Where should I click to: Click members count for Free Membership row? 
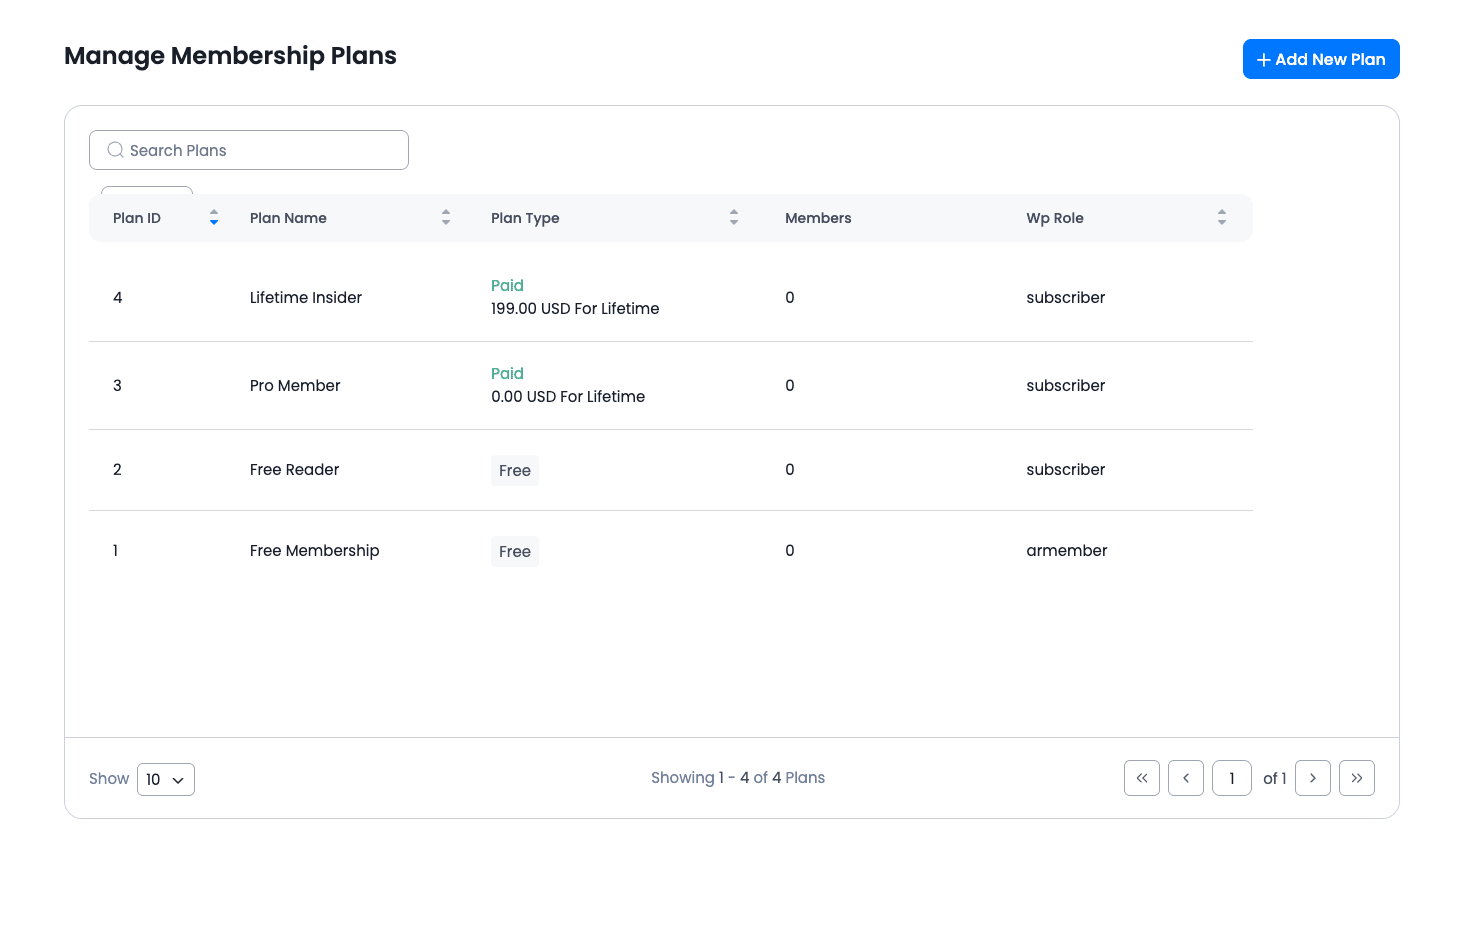(790, 550)
